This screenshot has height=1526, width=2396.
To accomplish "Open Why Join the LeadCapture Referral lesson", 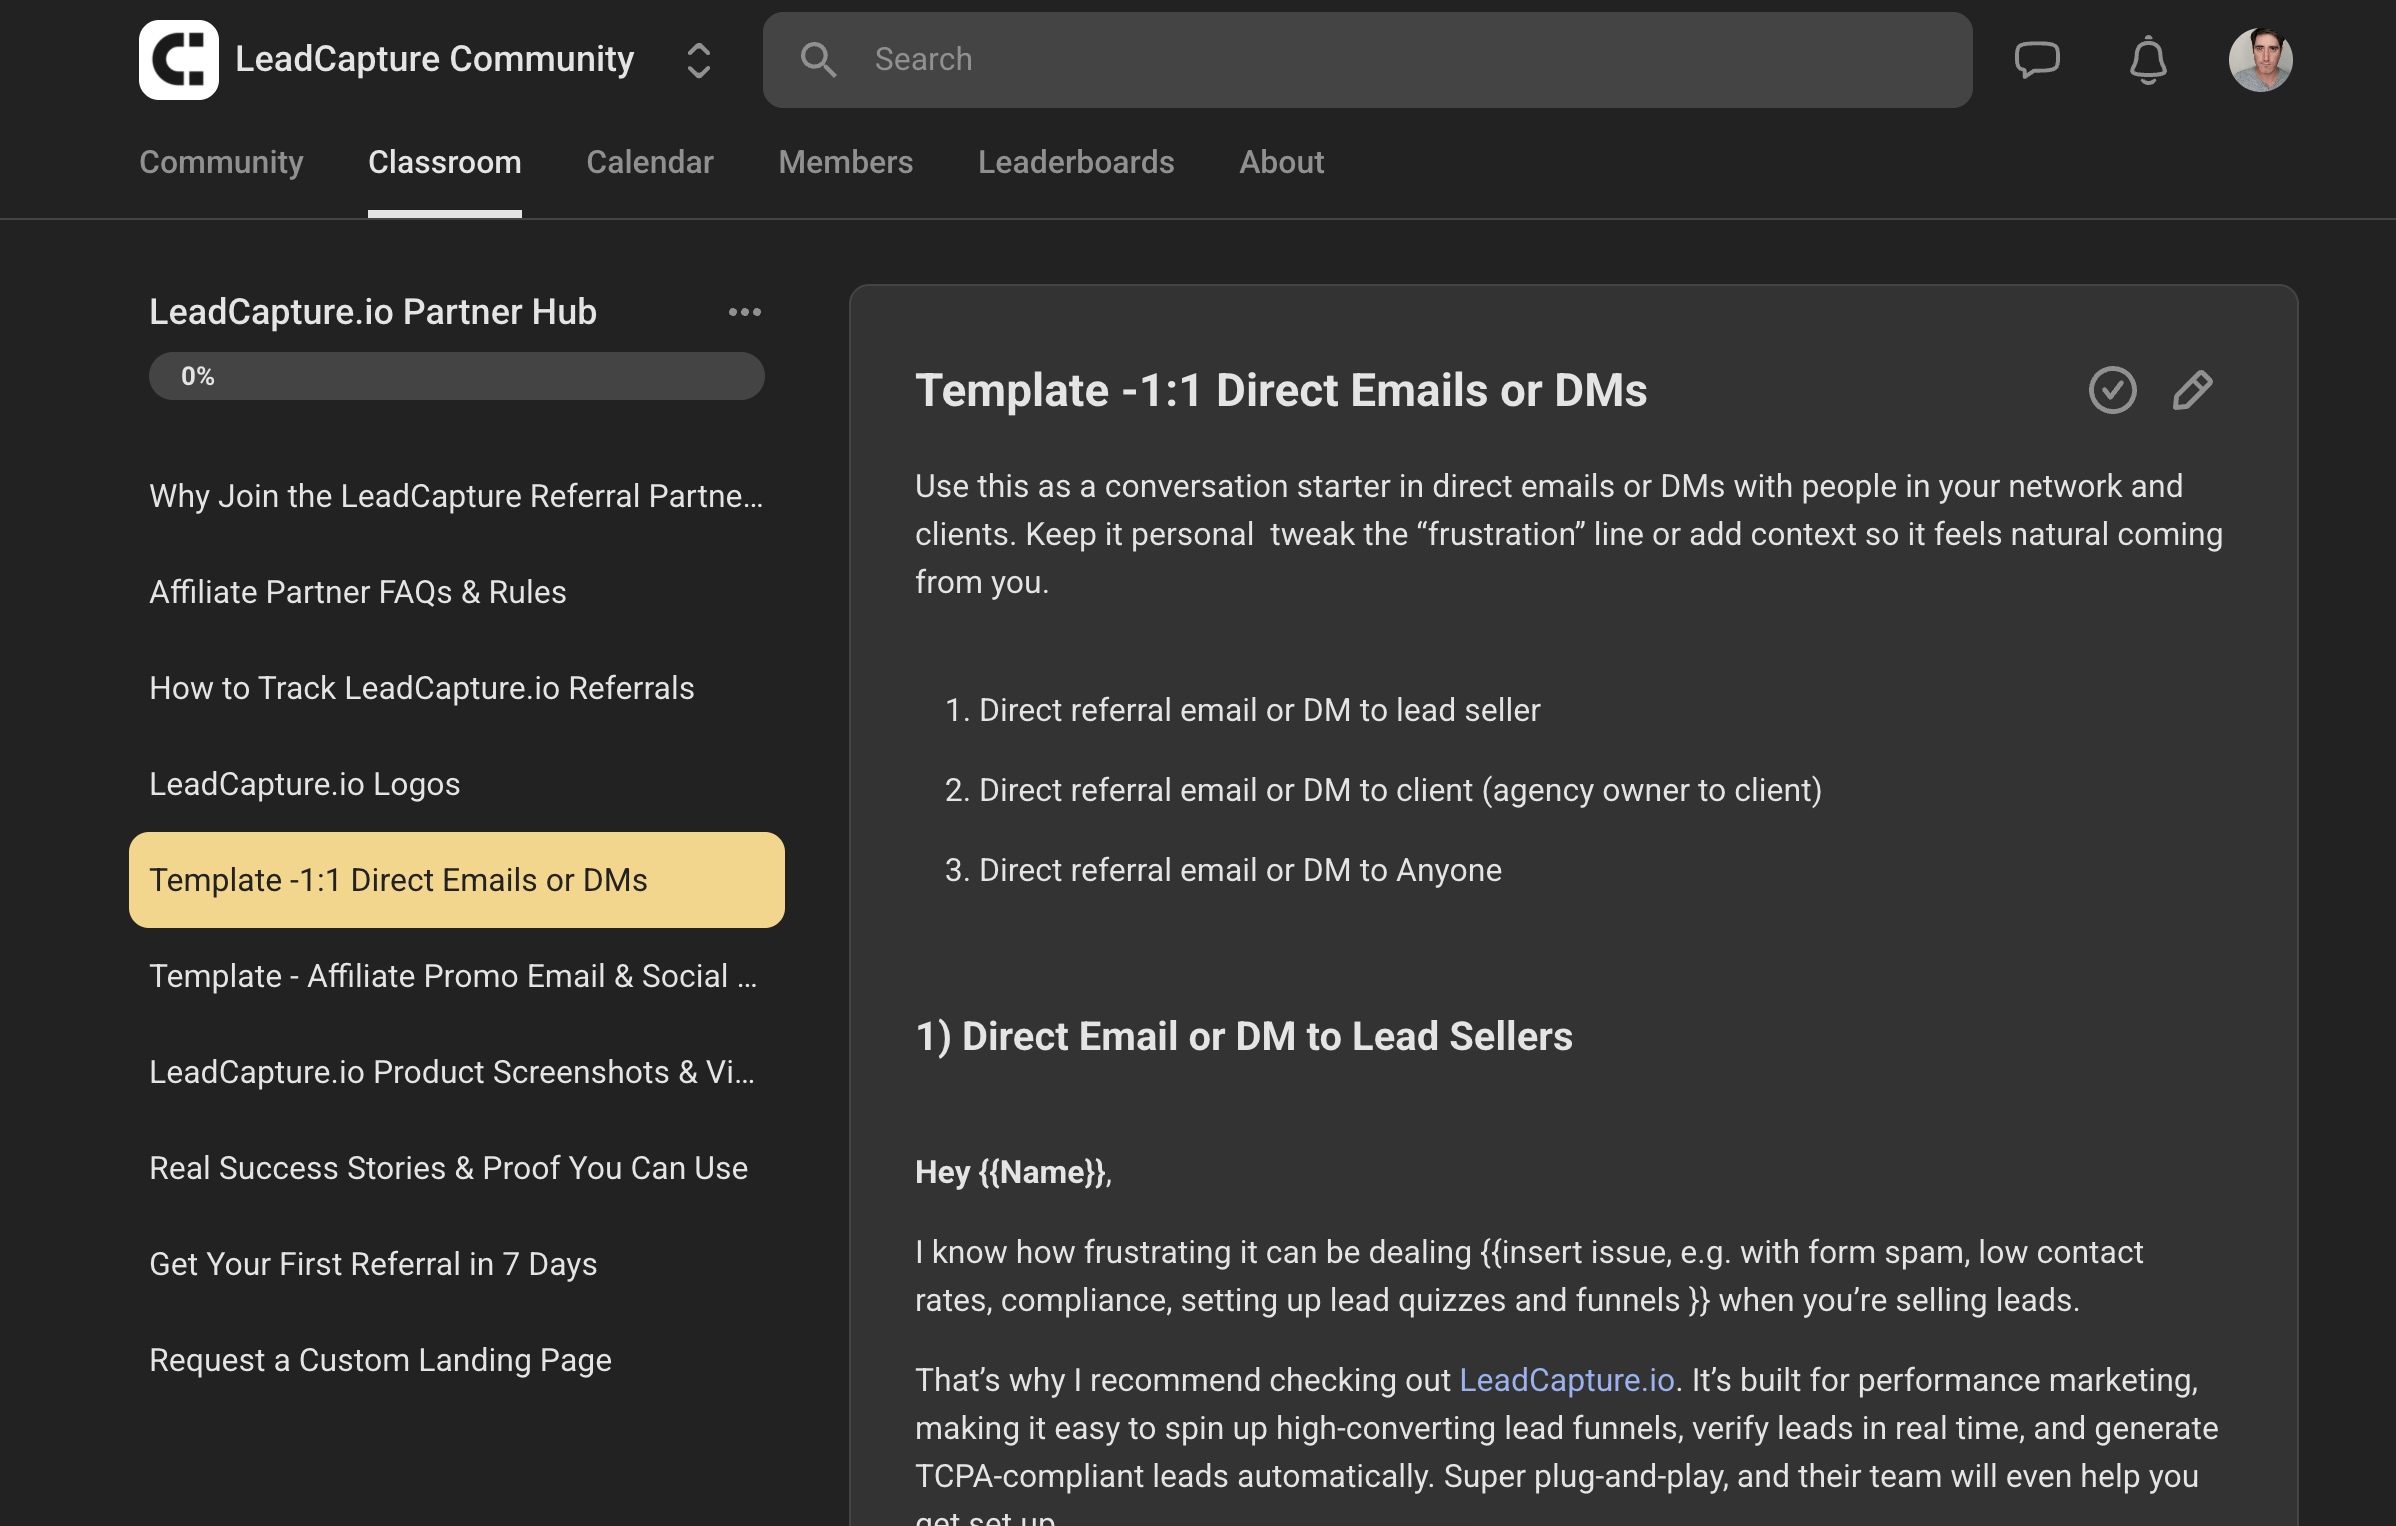I will [456, 496].
